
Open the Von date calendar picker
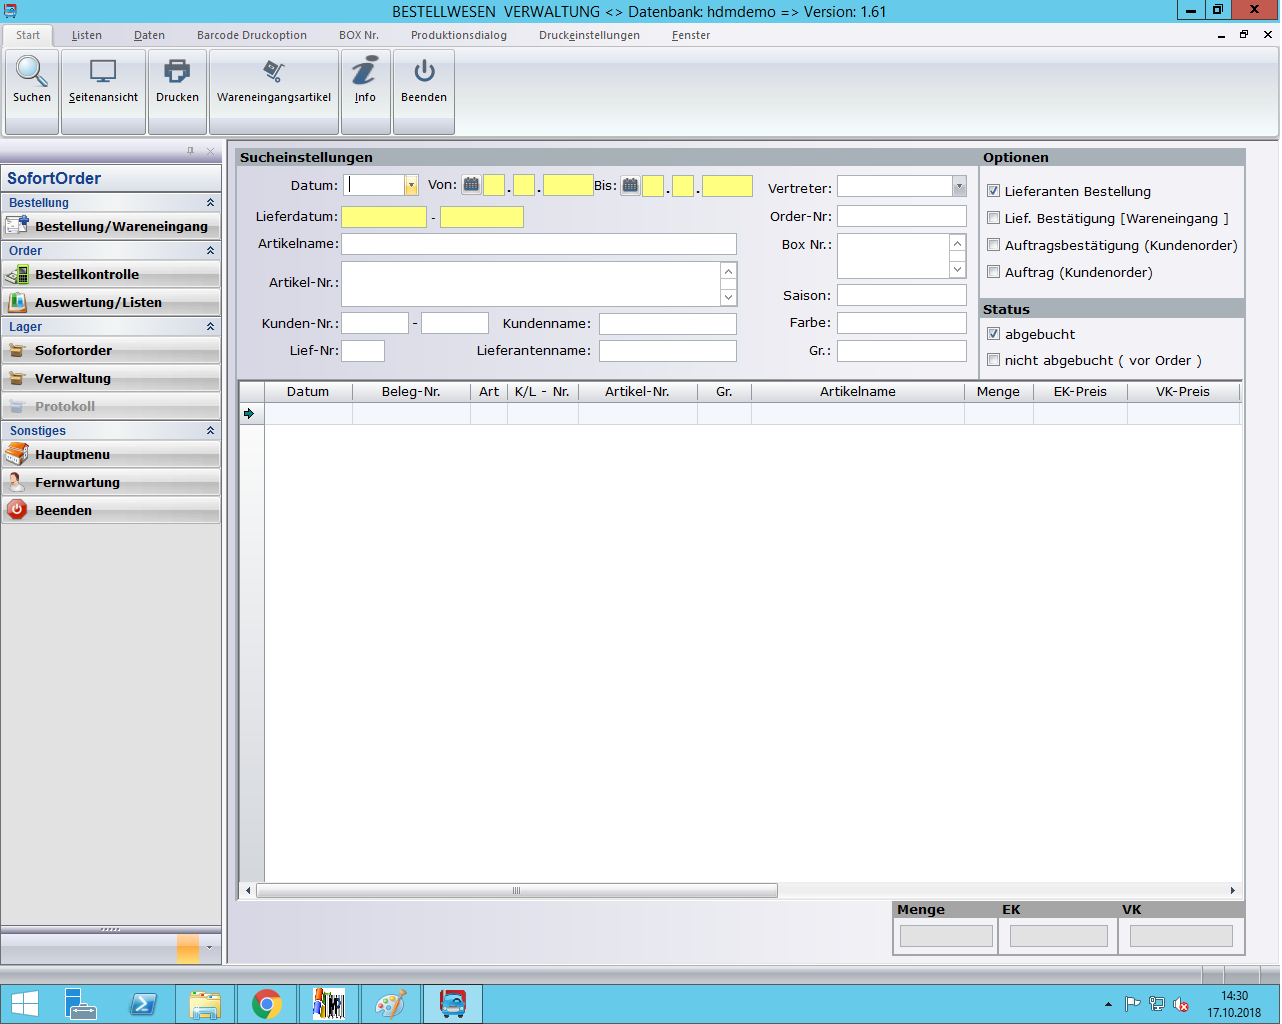[x=471, y=185]
